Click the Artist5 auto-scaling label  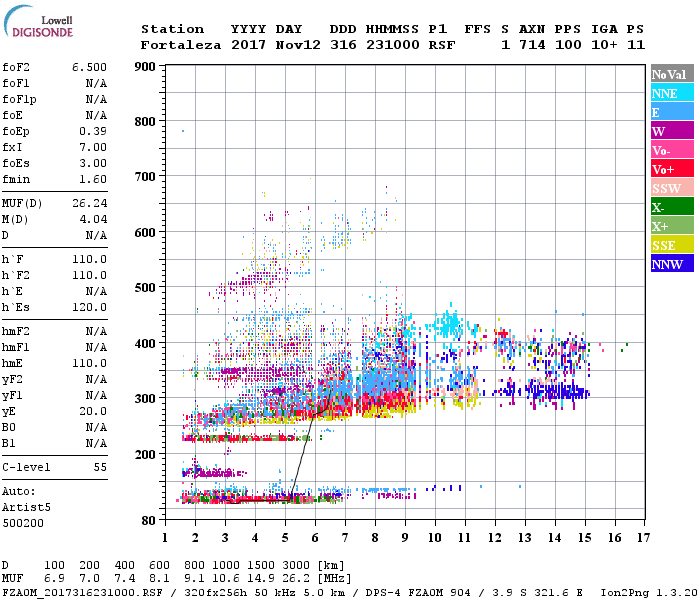[26, 508]
